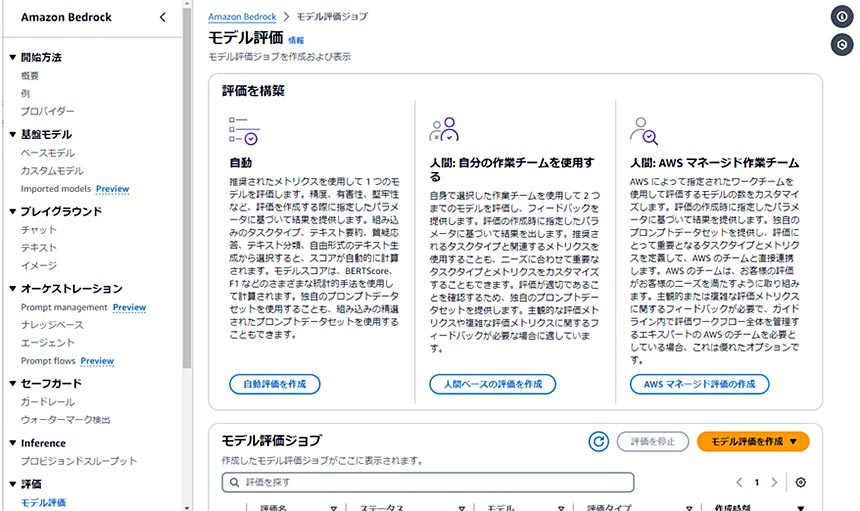Image resolution: width=860 pixels, height=511 pixels.
Task: Select モデル評価 in the sidebar
Action: [43, 502]
